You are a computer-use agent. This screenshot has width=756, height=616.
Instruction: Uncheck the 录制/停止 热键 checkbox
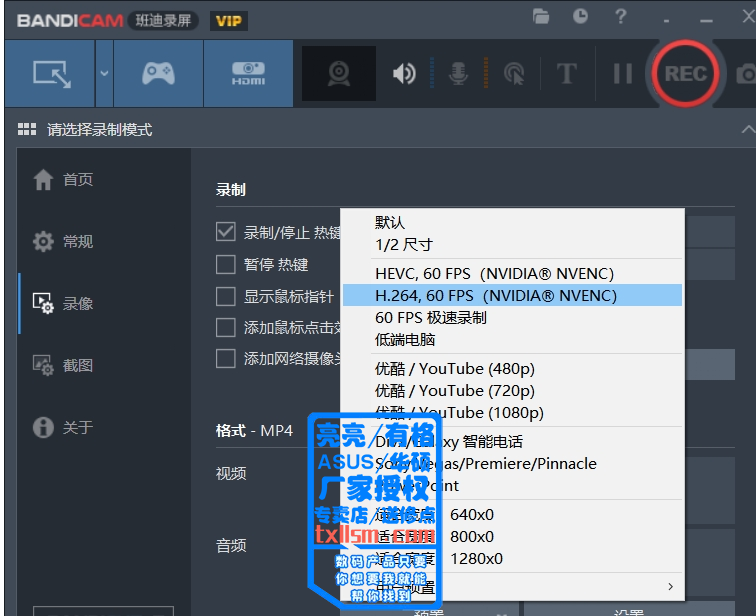226,232
